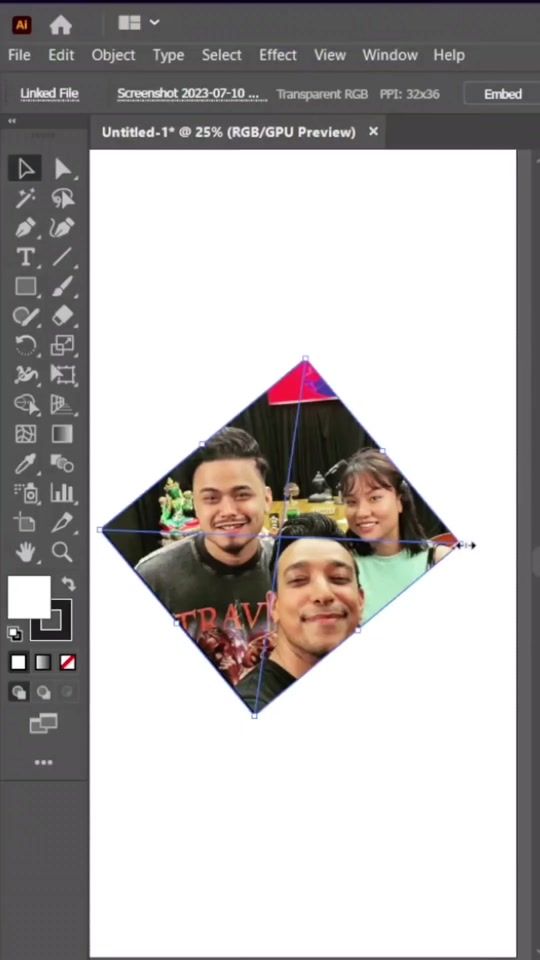Set paint type to Color
The image size is (540, 960).
click(x=19, y=662)
